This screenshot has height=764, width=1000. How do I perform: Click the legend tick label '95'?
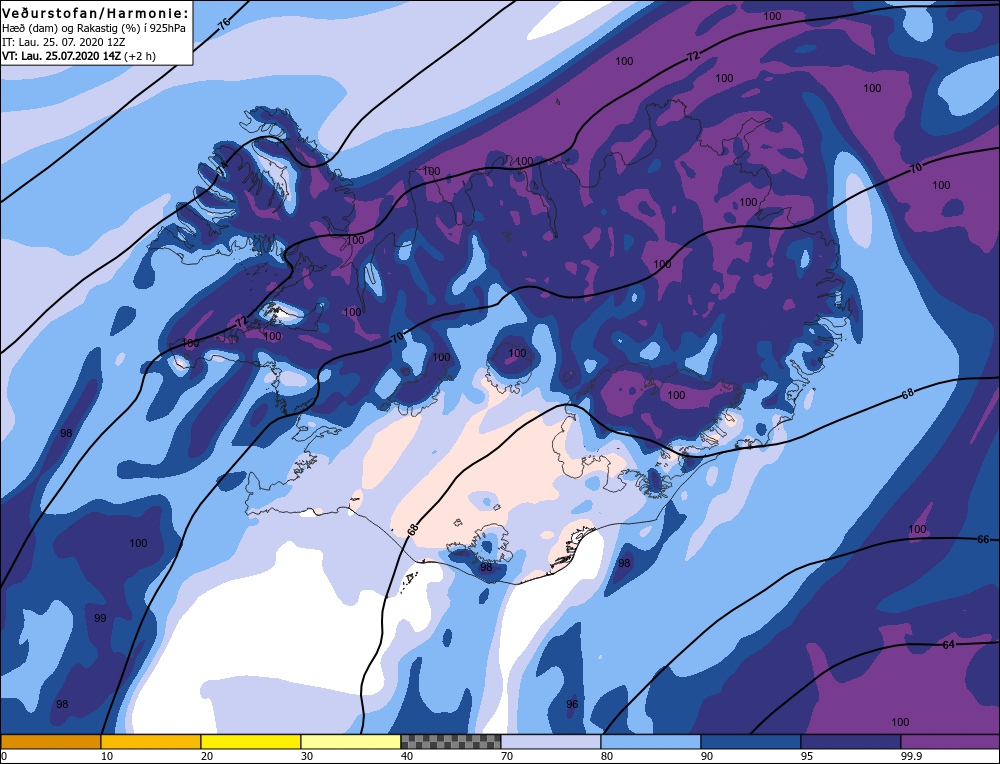pyautogui.click(x=807, y=756)
